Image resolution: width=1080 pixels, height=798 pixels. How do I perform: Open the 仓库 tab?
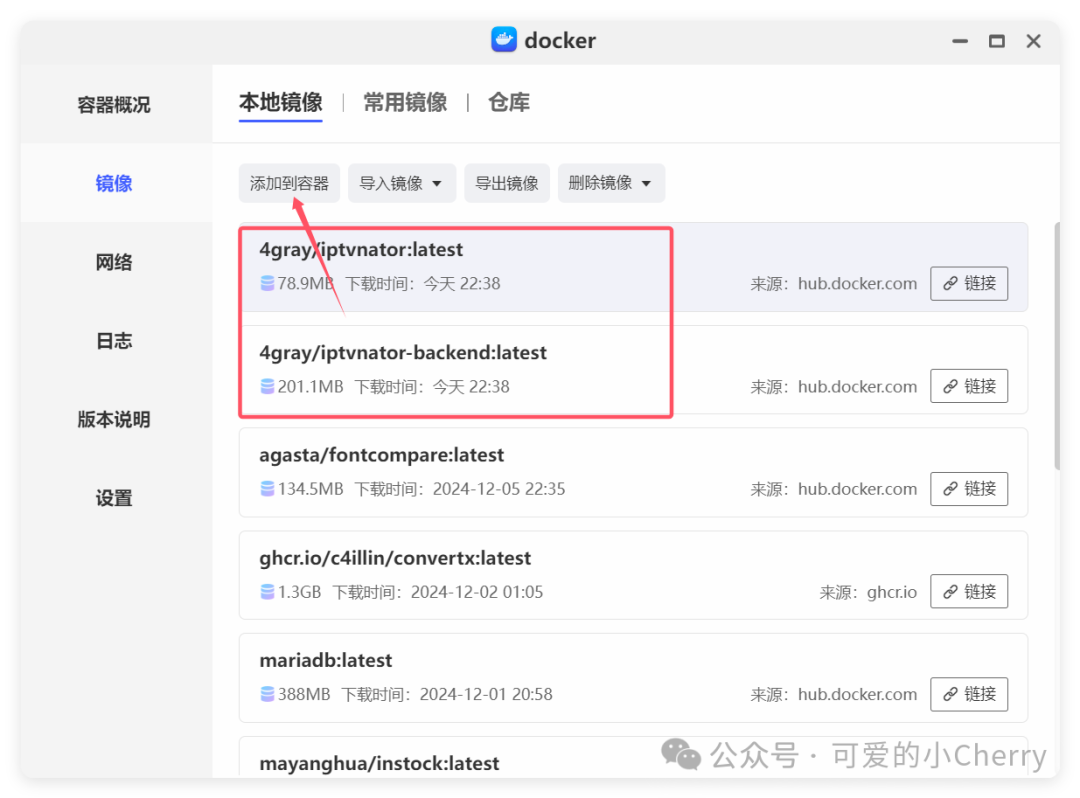pos(509,103)
